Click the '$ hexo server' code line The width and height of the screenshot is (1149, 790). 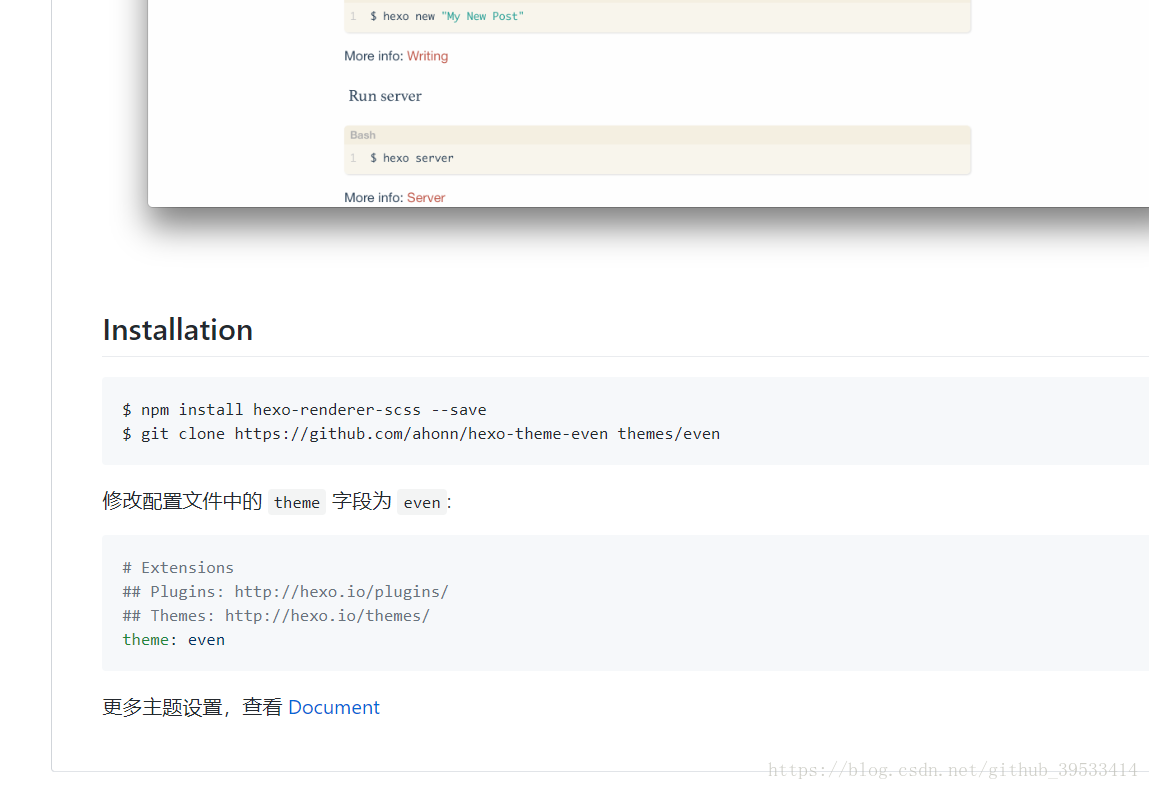click(412, 158)
